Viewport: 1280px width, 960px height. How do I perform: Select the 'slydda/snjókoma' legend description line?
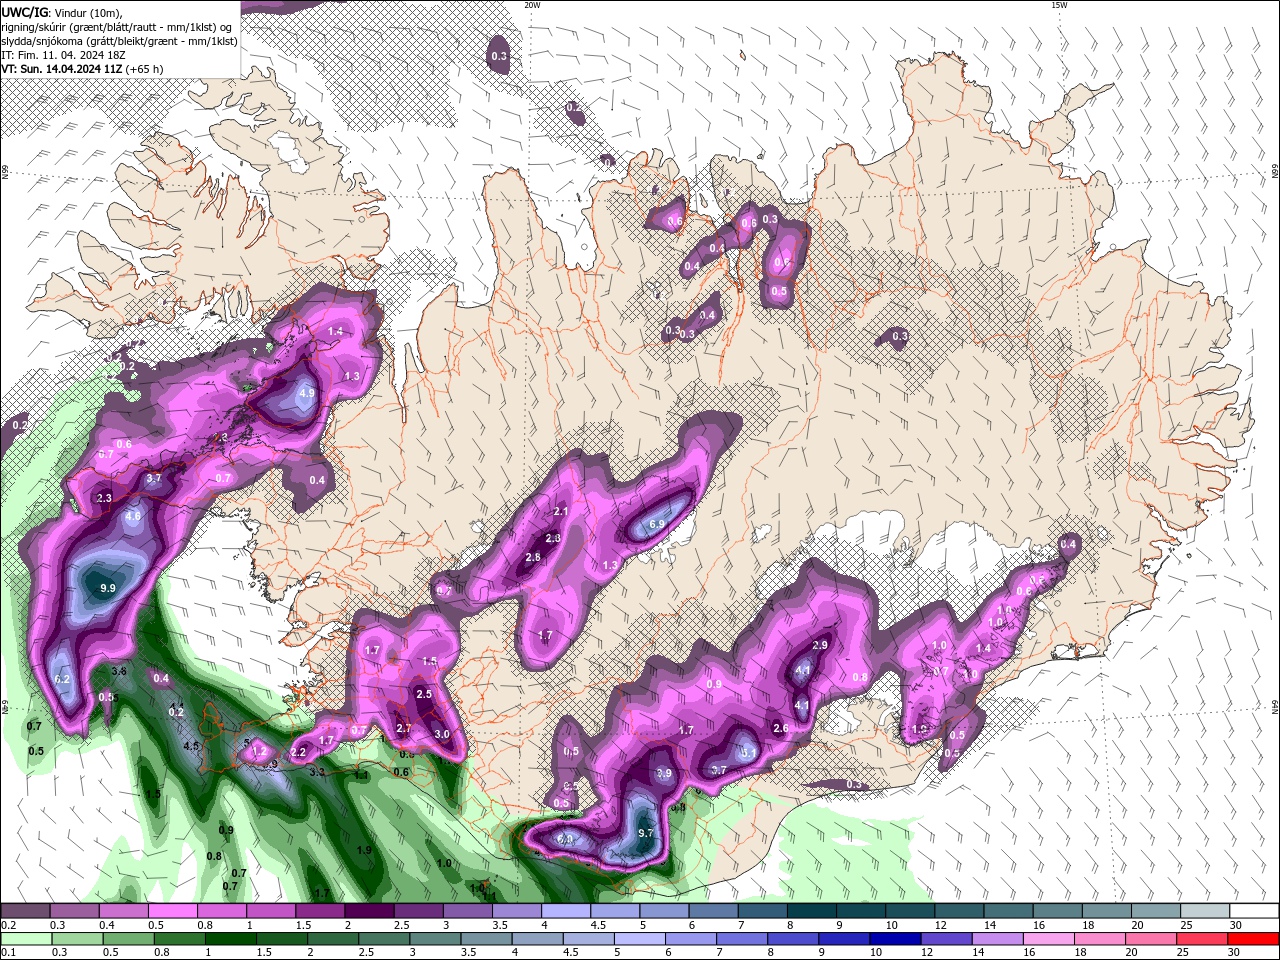coord(119,41)
